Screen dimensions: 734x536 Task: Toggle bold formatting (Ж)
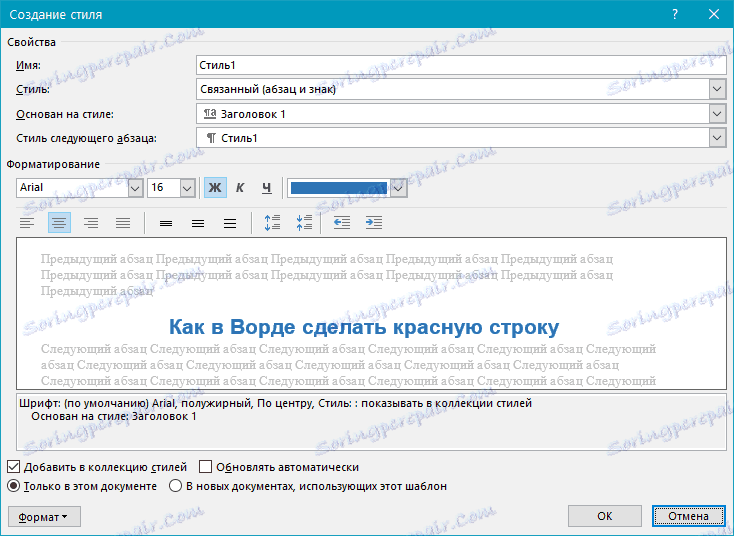(x=215, y=188)
